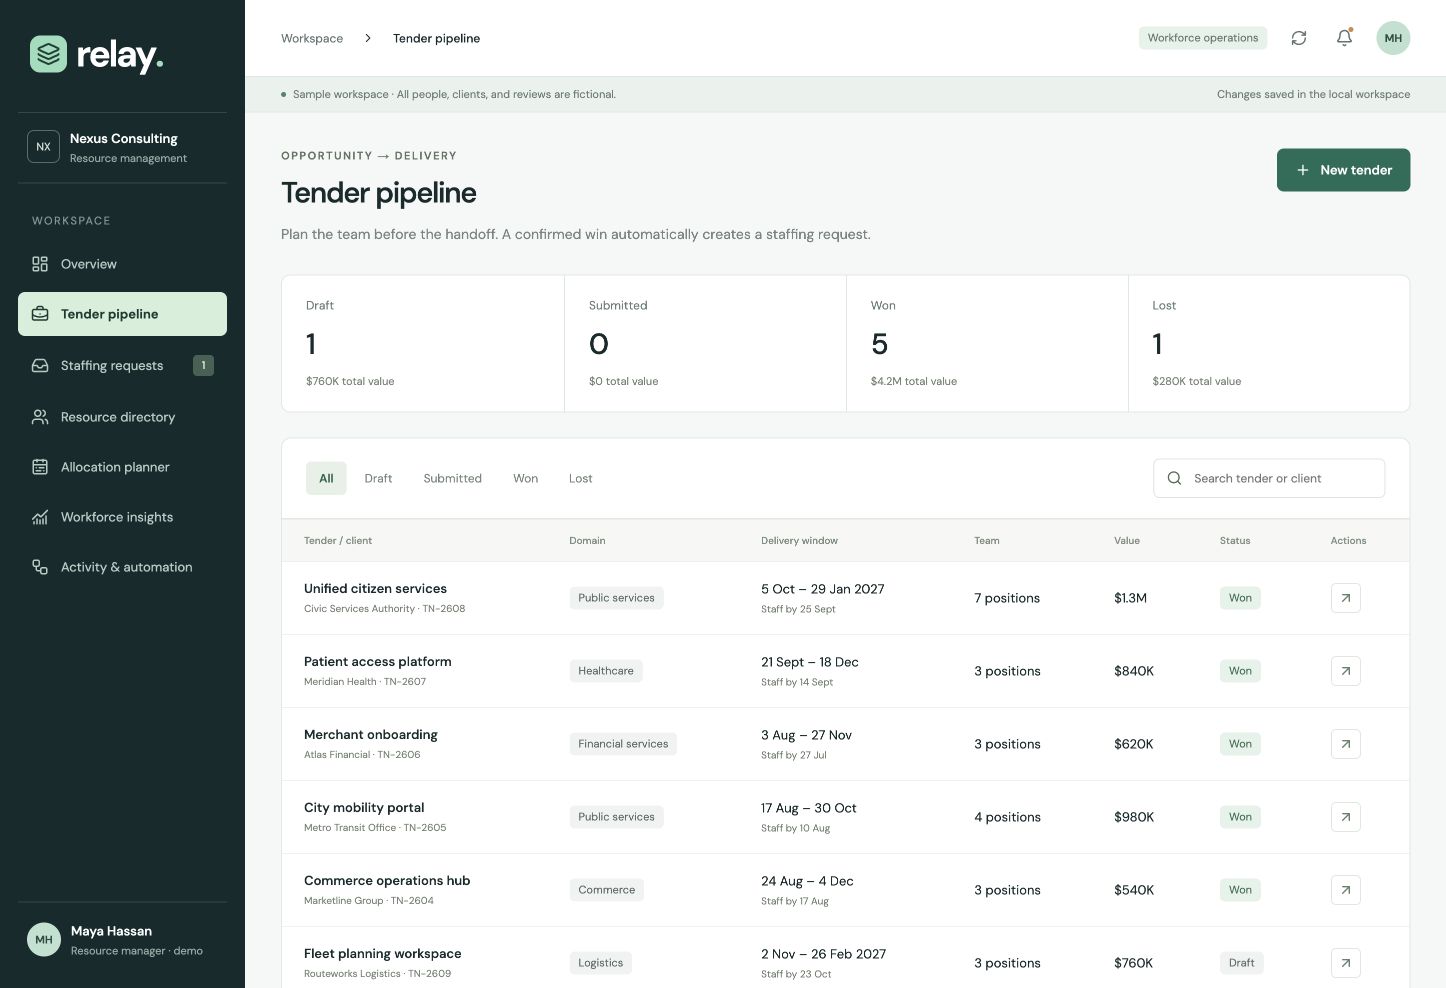Go to Resource directory
This screenshot has width=1446, height=988.
coord(122,417)
